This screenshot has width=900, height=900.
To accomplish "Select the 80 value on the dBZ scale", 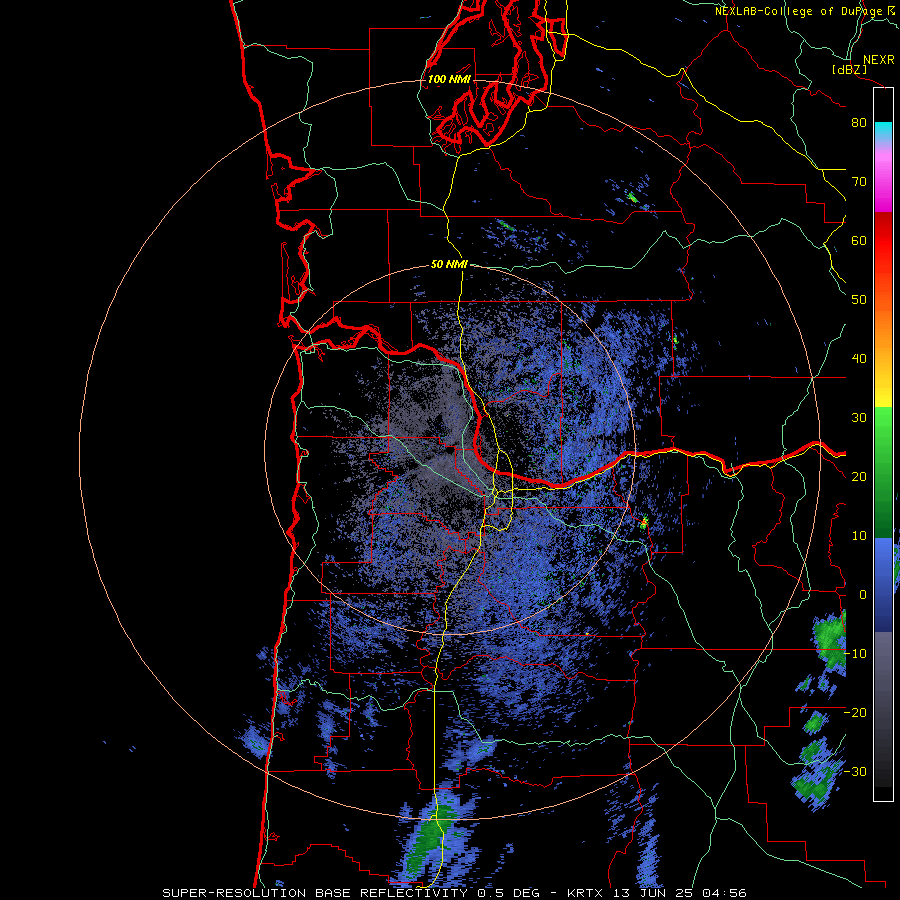I will 859,123.
